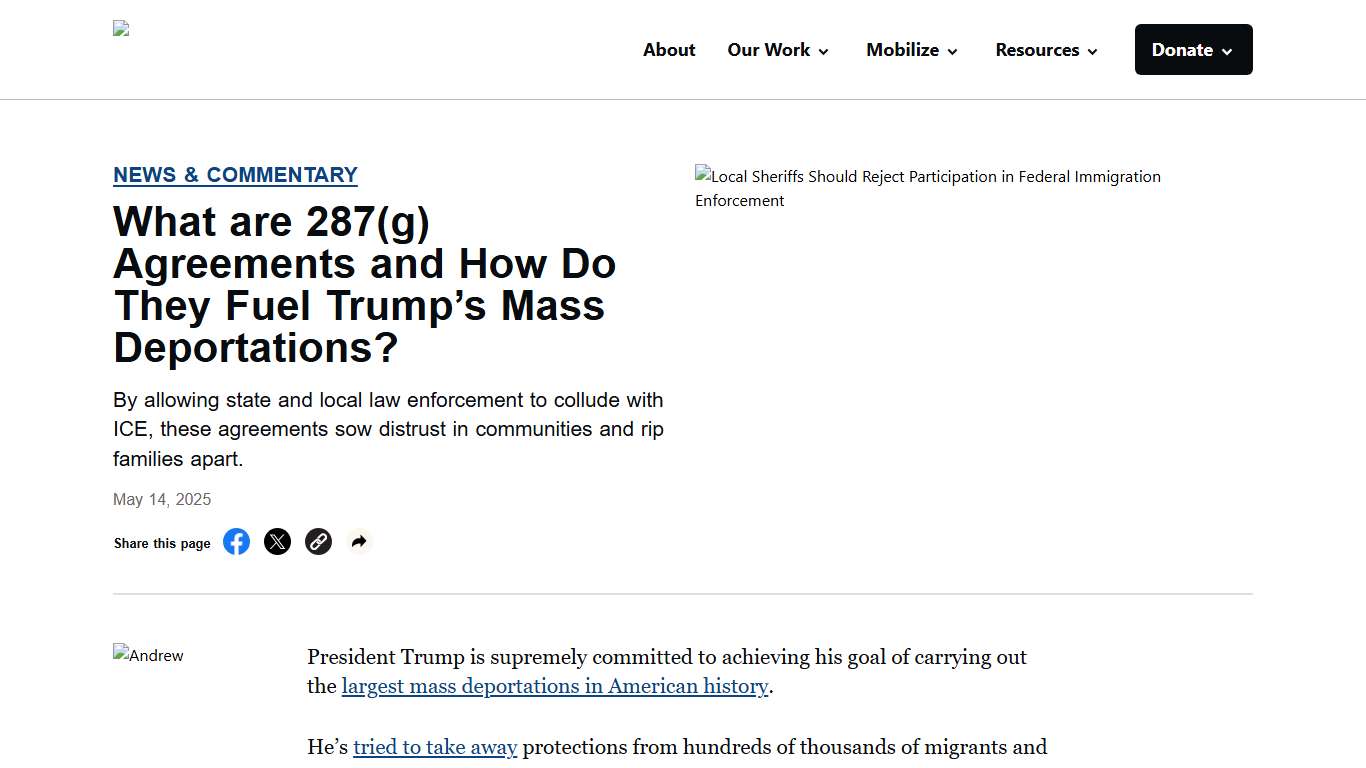Click the Andrew author image placeholder
The height and width of the screenshot is (768, 1366).
click(148, 655)
